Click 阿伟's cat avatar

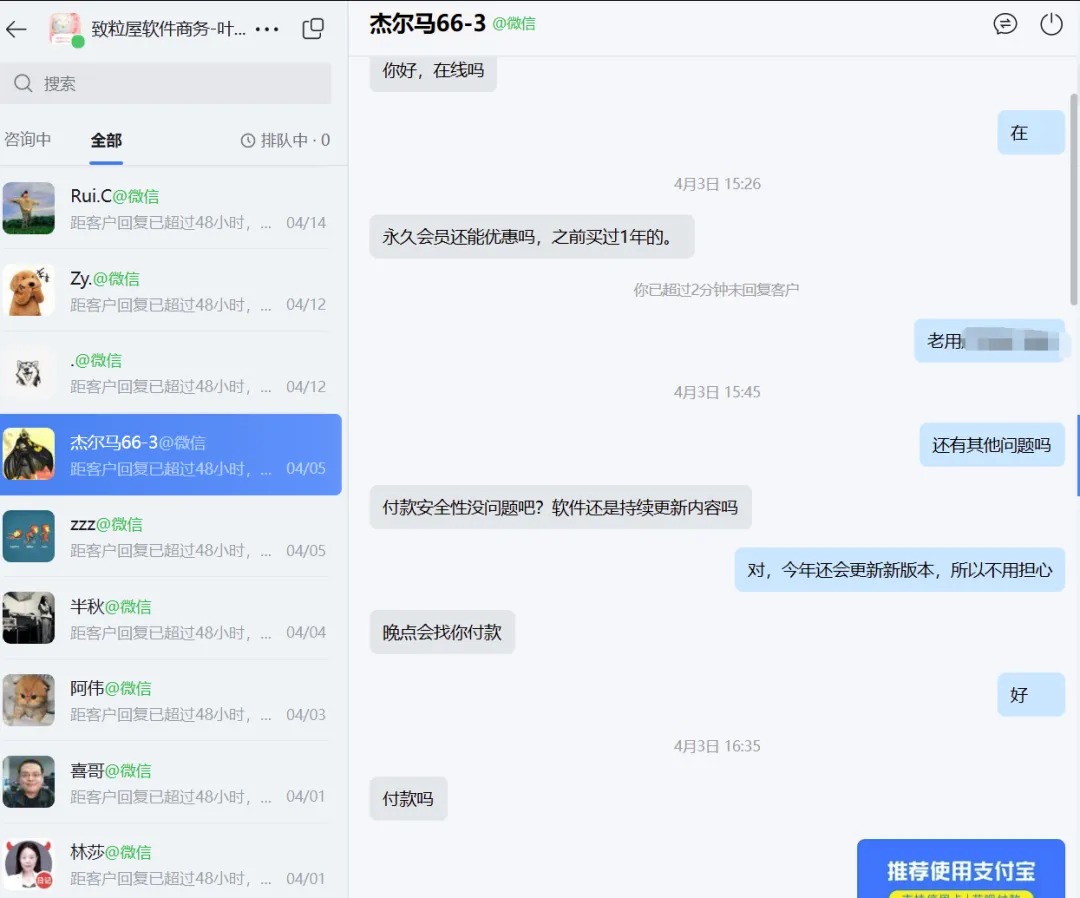pyautogui.click(x=28, y=700)
